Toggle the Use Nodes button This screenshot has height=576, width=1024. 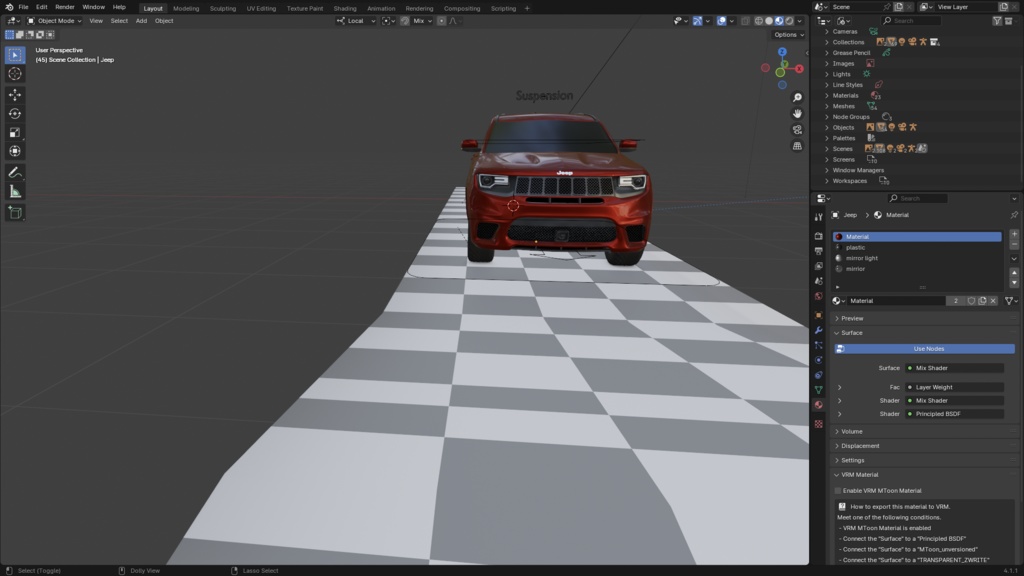coord(924,349)
